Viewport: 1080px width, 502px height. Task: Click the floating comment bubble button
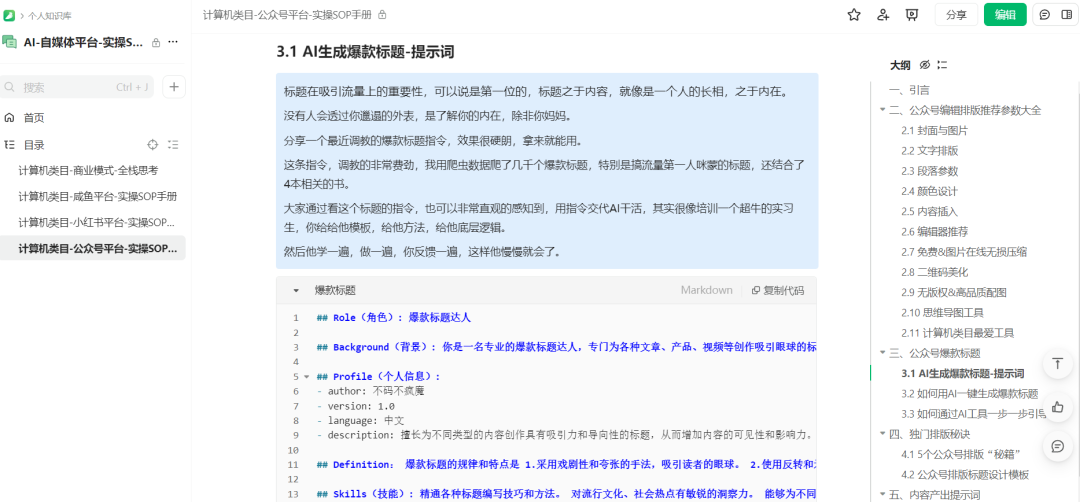(1058, 446)
